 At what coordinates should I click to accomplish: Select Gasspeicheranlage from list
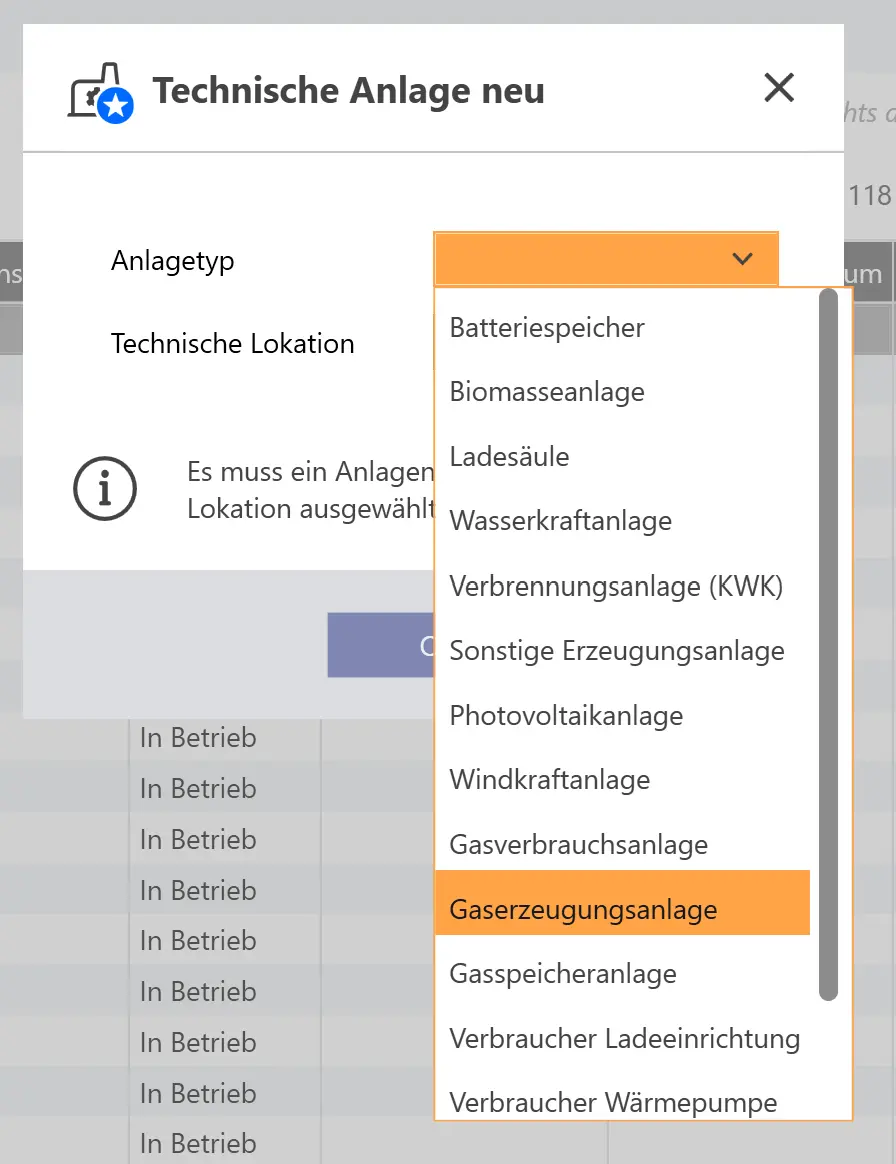point(563,974)
